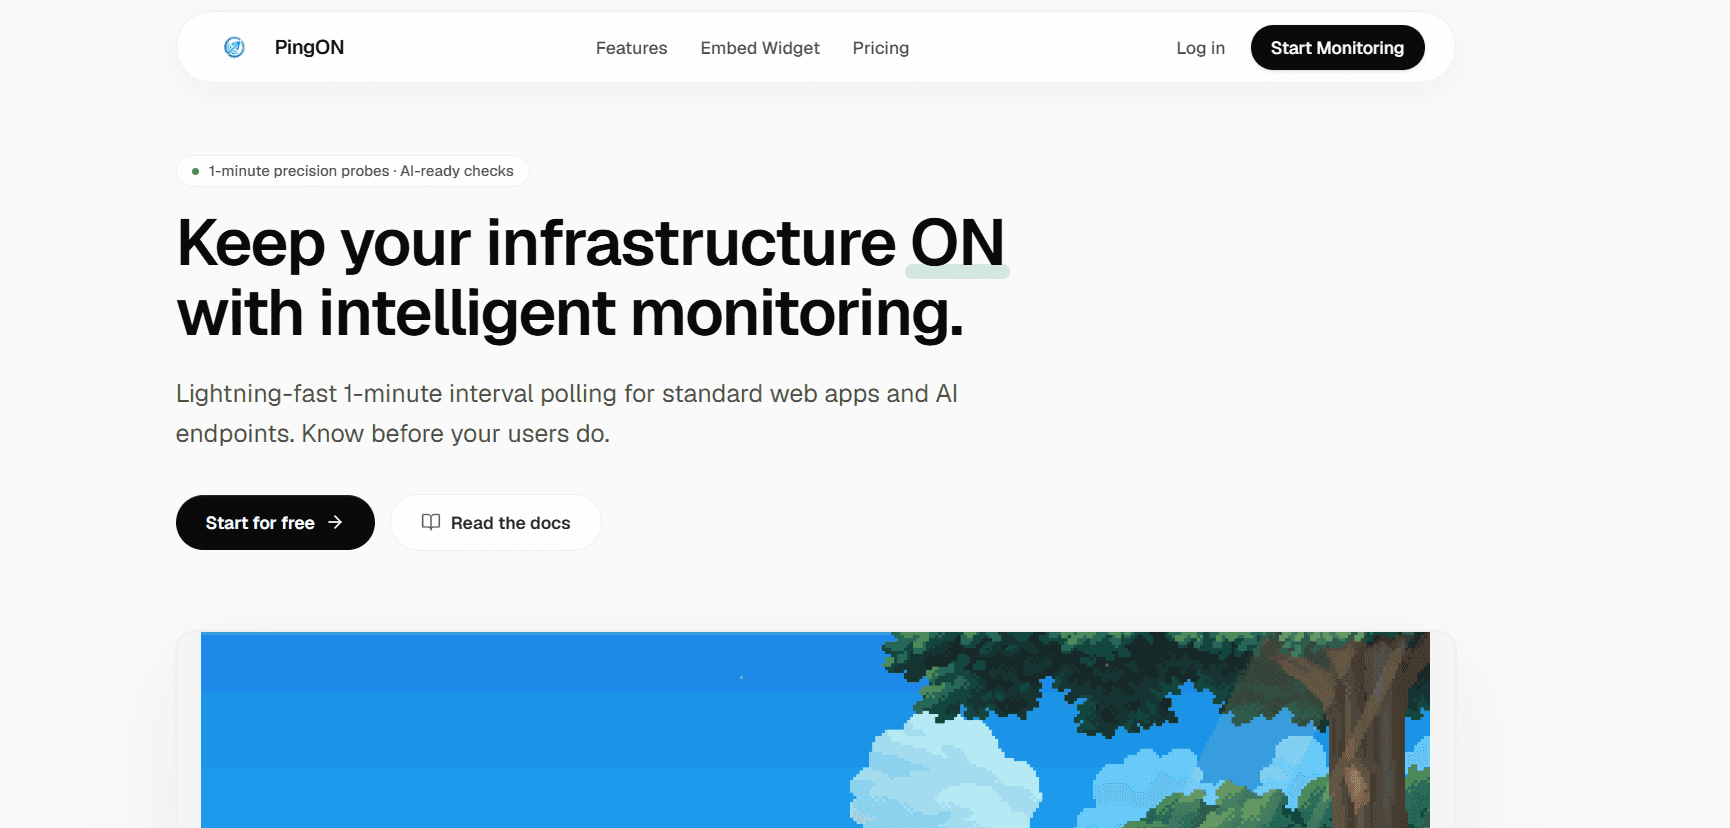Screen dimensions: 1730x828
Task: Click the PingON globe logo icon
Action: (234, 47)
